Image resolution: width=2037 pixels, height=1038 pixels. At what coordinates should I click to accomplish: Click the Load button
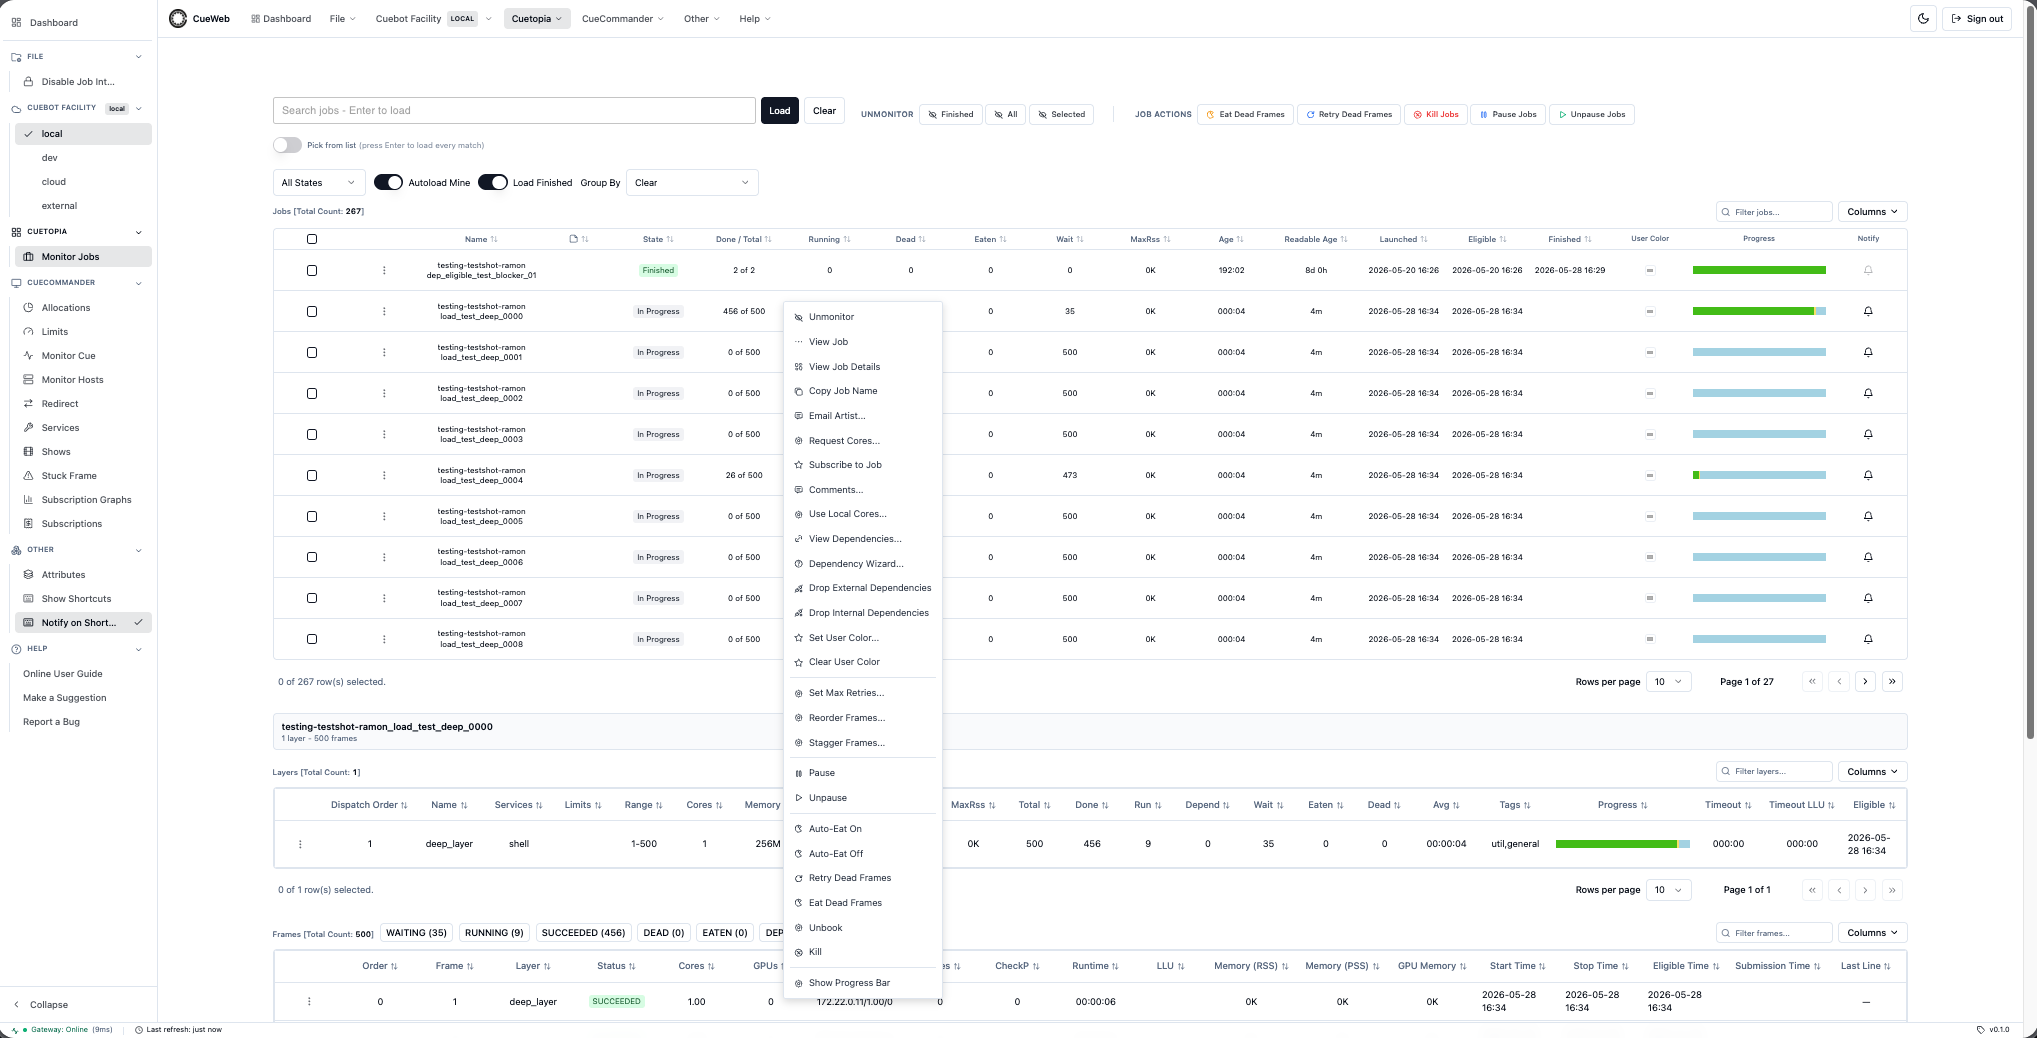click(780, 111)
